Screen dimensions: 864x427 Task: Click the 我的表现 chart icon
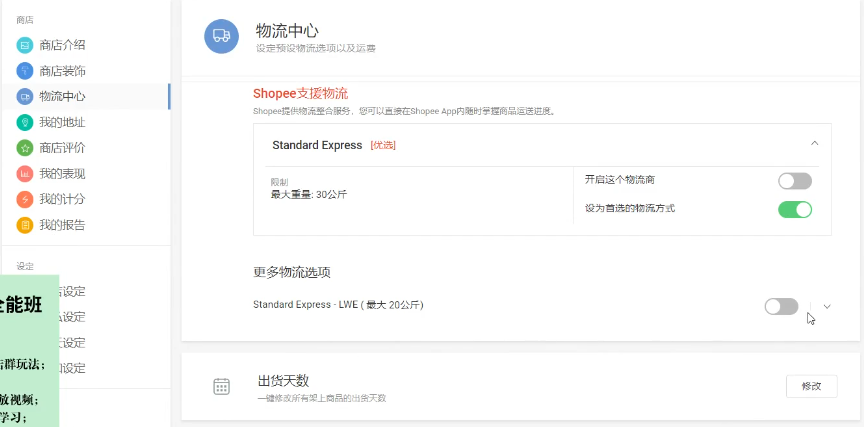pyautogui.click(x=25, y=174)
